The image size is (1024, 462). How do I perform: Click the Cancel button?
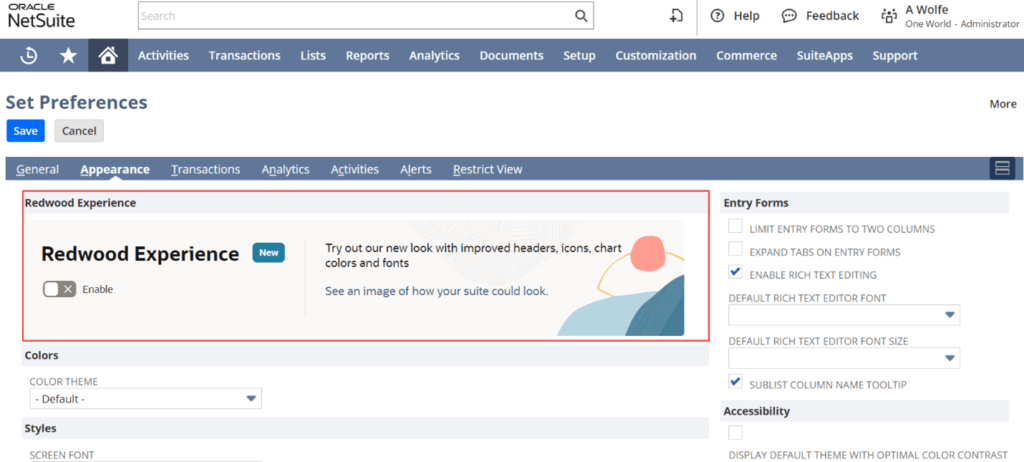tap(79, 131)
